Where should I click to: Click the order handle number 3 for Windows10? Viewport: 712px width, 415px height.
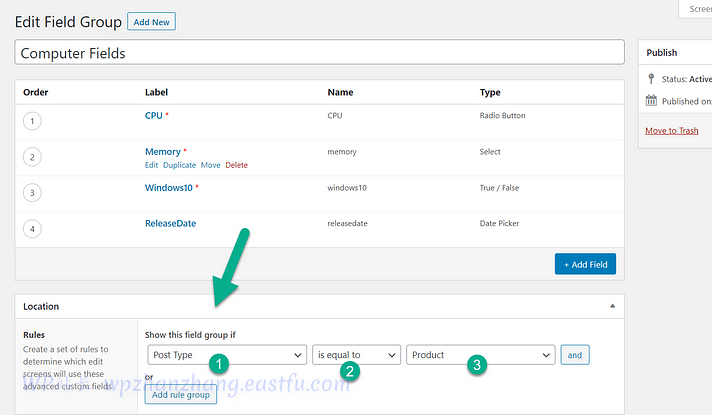(x=33, y=193)
